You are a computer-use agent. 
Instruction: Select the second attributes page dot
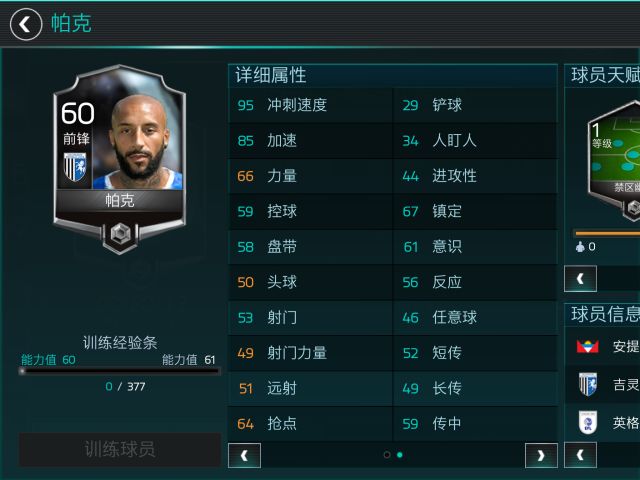point(400,455)
